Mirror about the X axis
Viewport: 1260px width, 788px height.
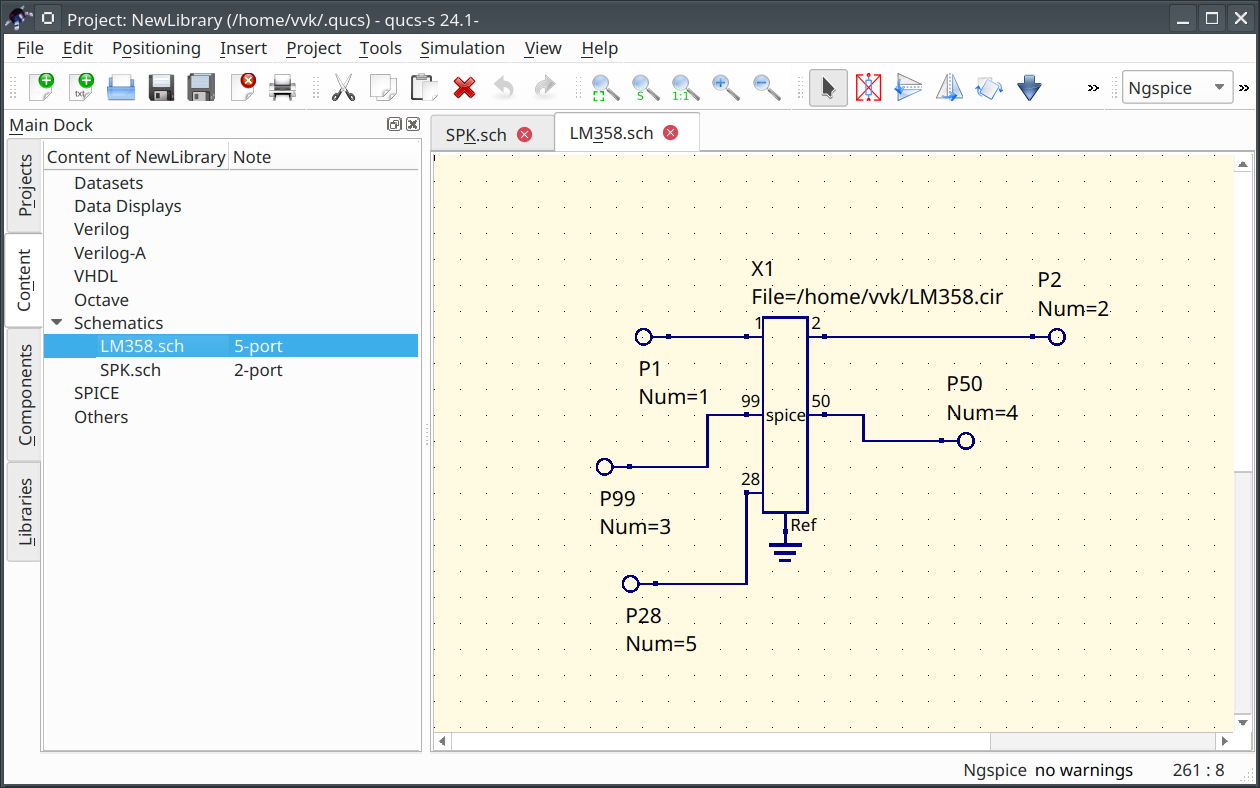[x=908, y=88]
